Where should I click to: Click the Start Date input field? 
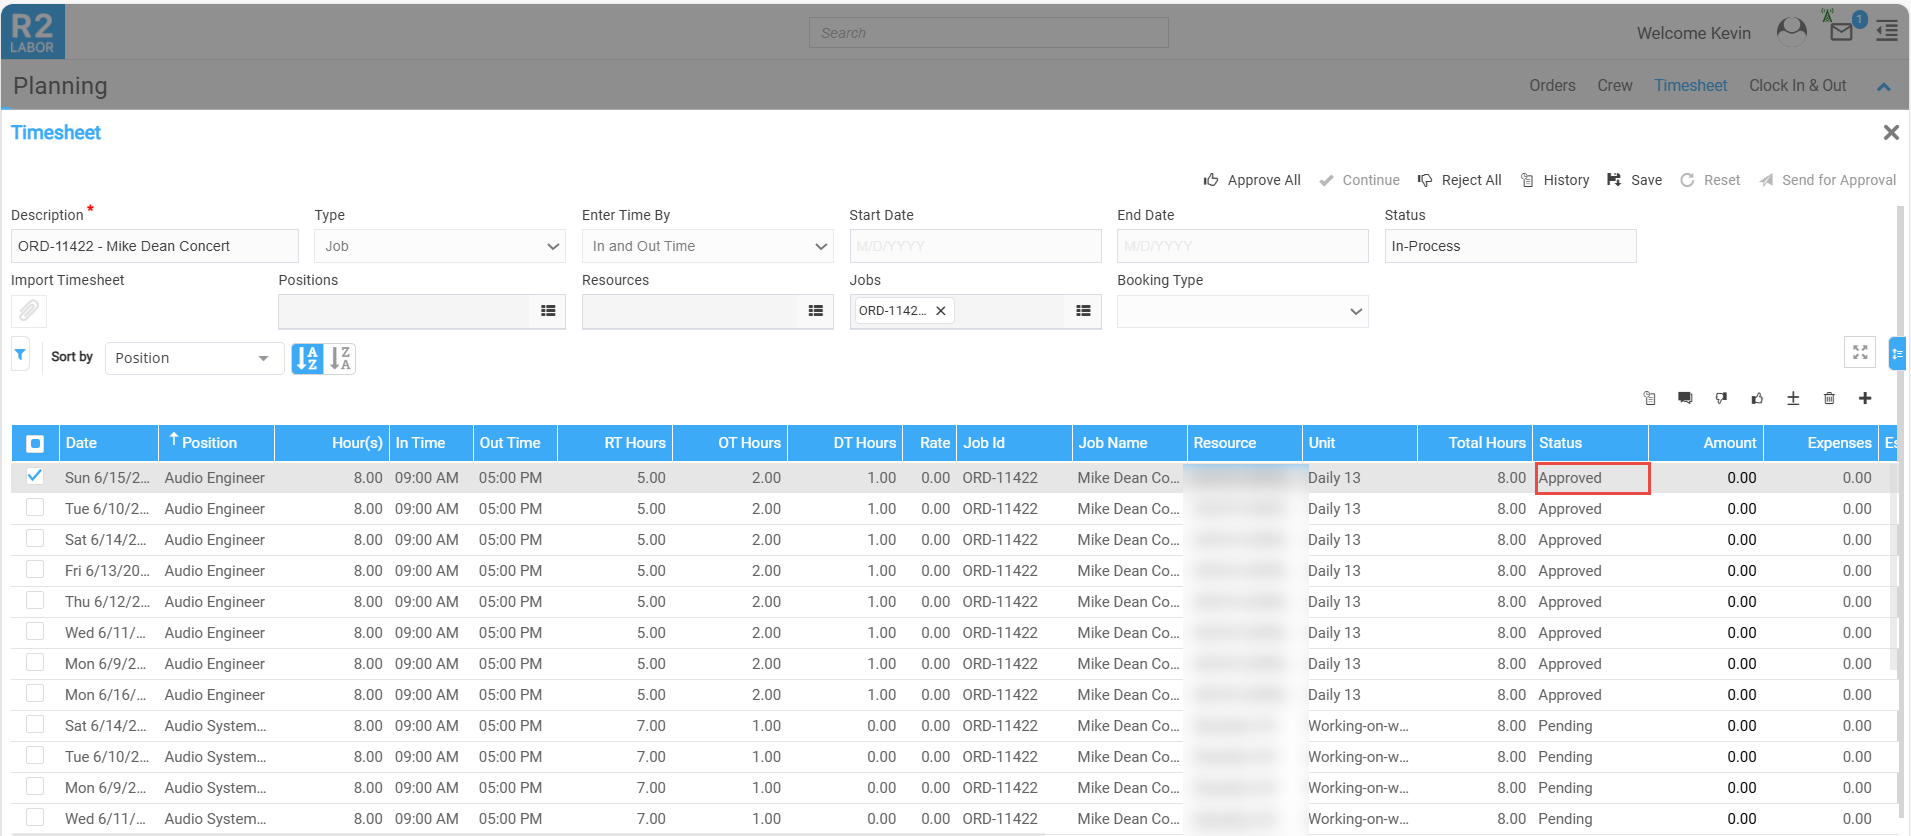coord(975,246)
